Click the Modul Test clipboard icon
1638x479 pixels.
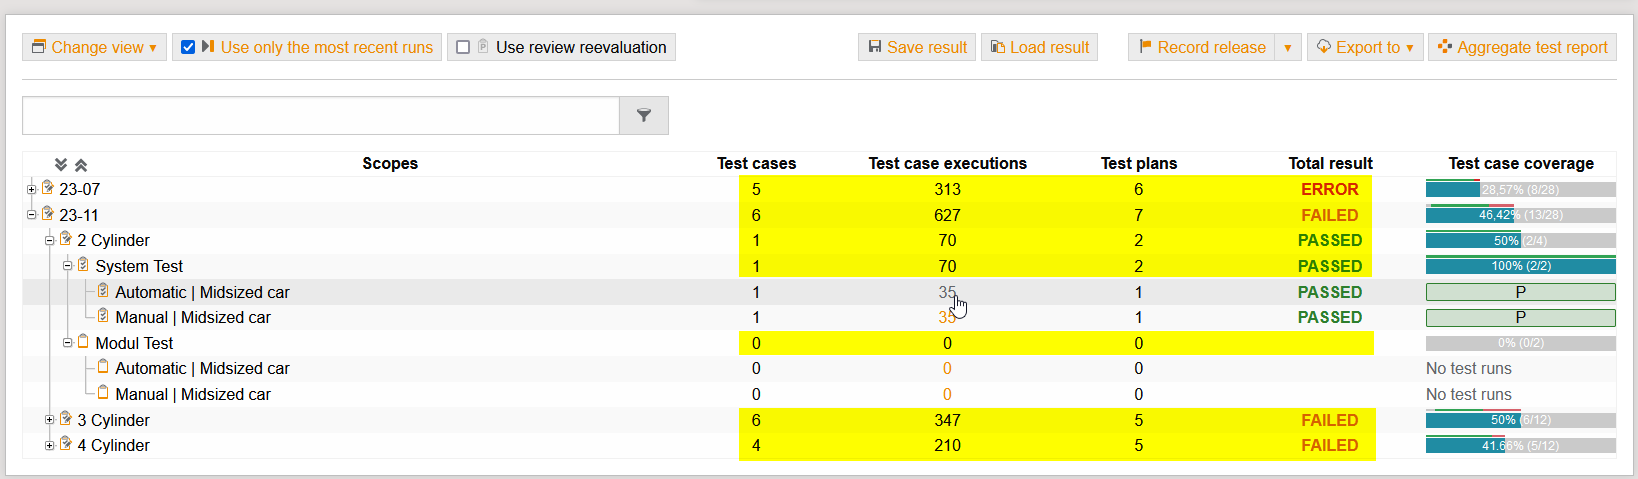(83, 342)
